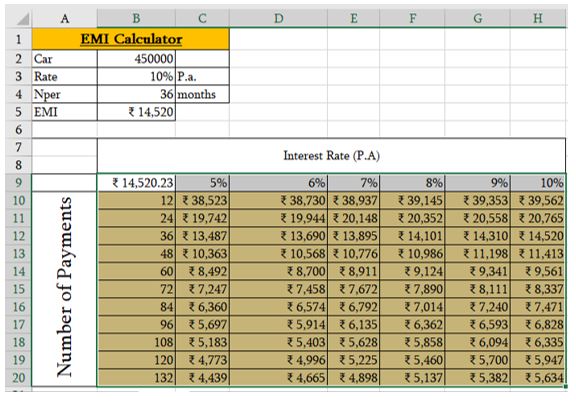The width and height of the screenshot is (576, 401).
Task: Select the Nper cell with 36
Action: [x=136, y=94]
